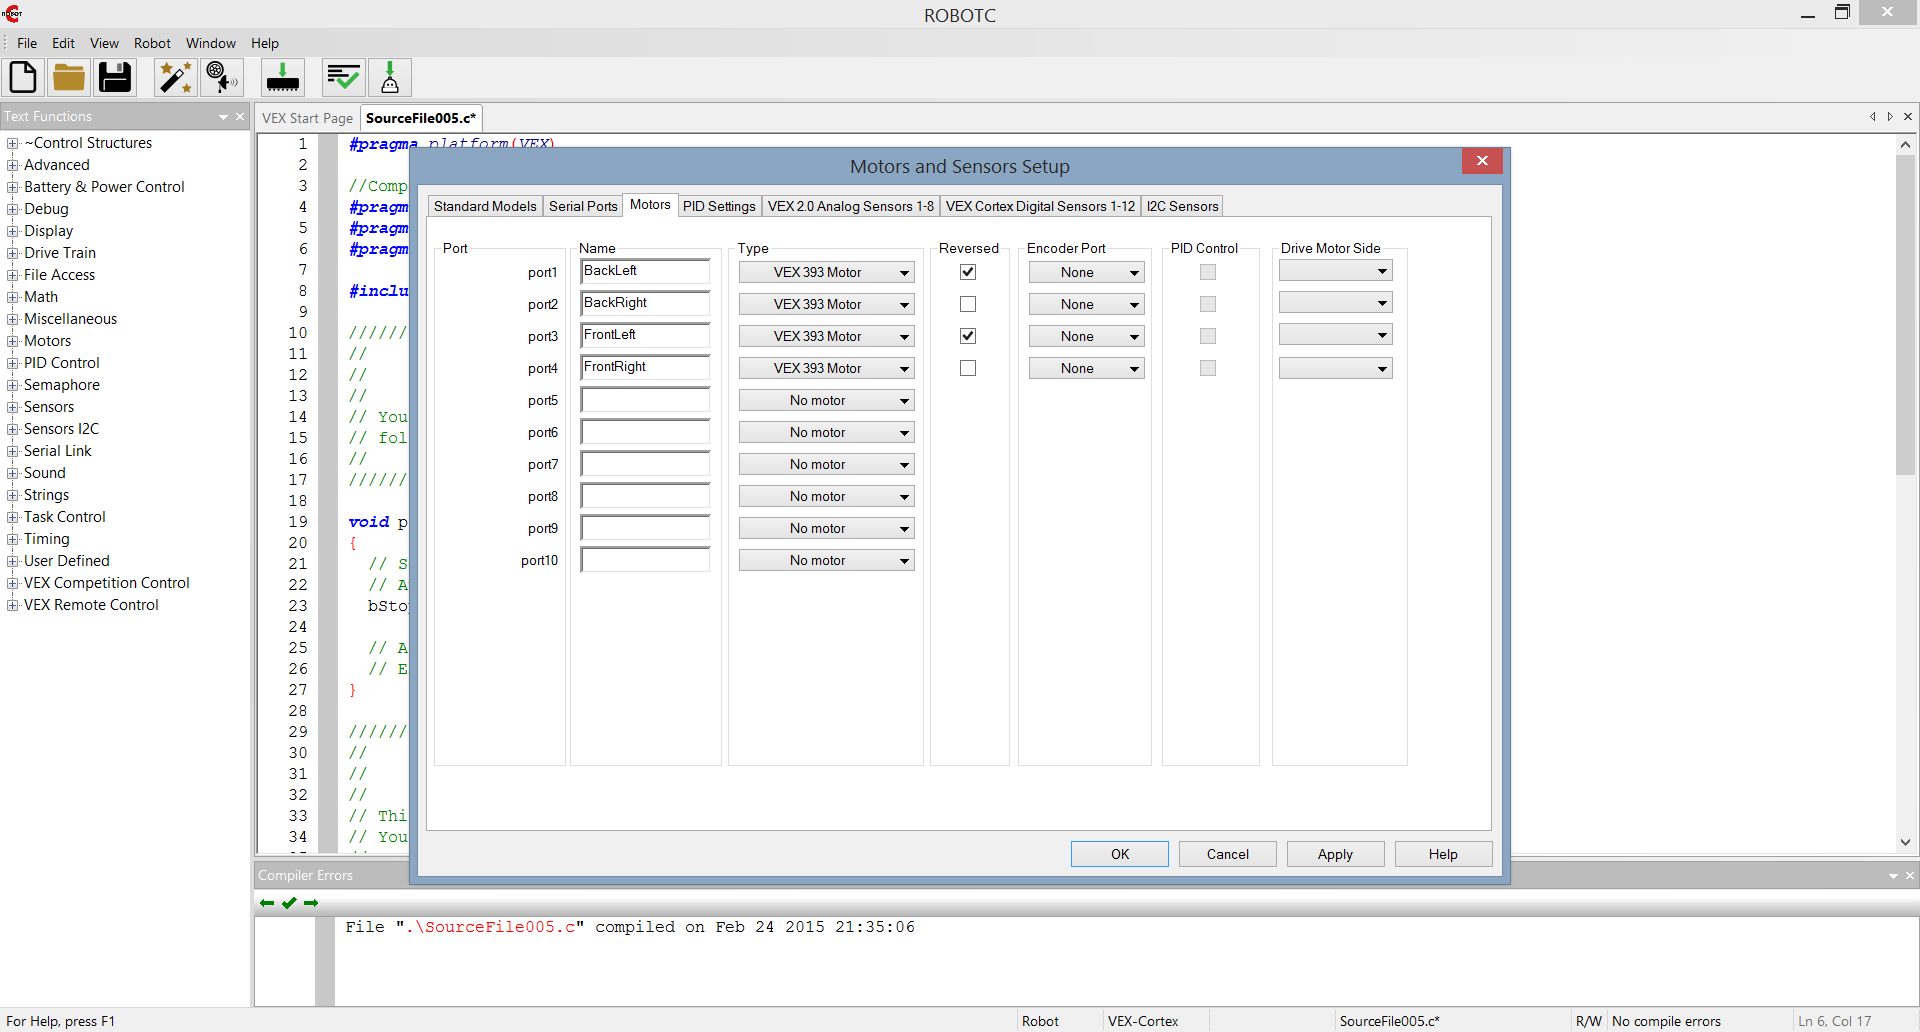Open the Type dropdown for port5

click(826, 400)
